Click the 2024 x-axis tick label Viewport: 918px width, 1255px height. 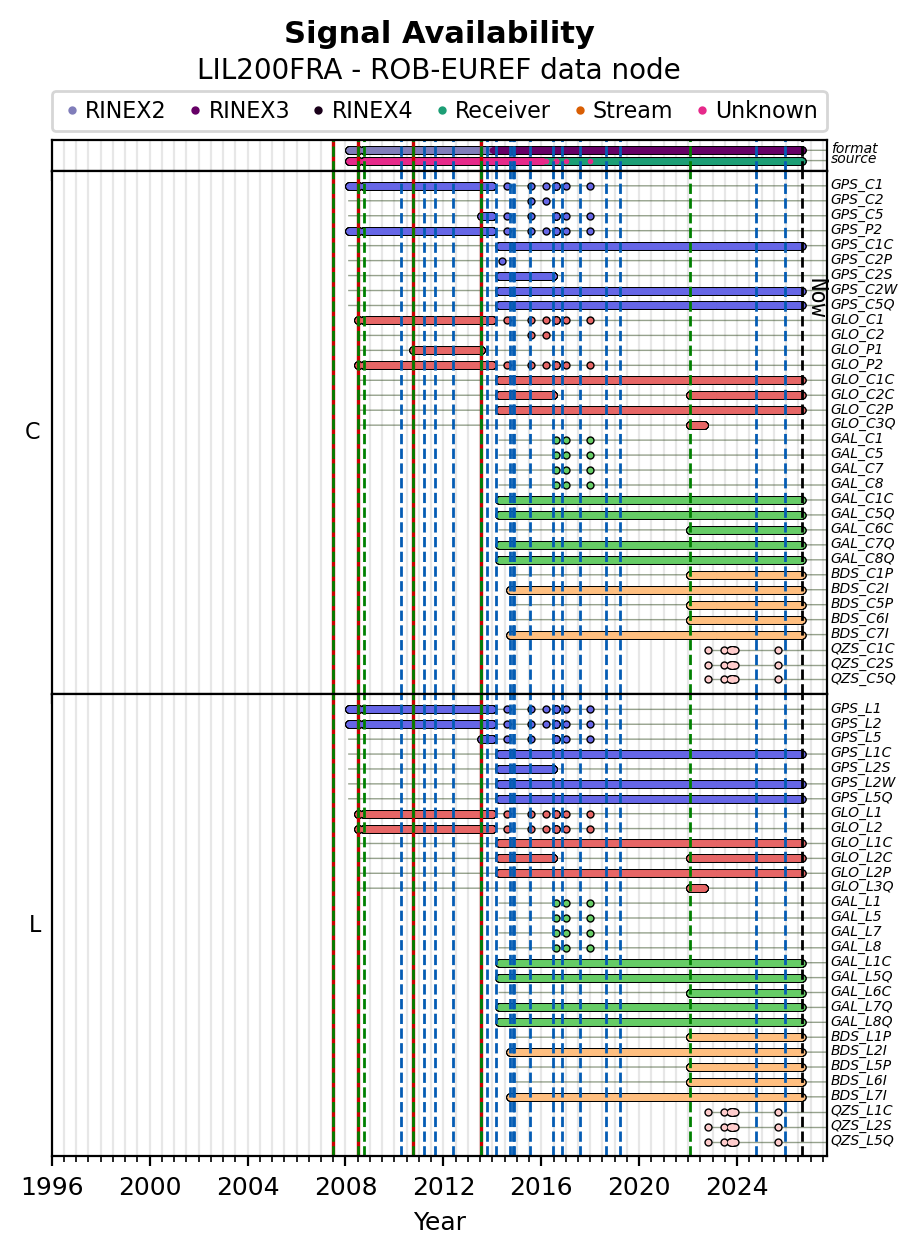click(737, 1185)
